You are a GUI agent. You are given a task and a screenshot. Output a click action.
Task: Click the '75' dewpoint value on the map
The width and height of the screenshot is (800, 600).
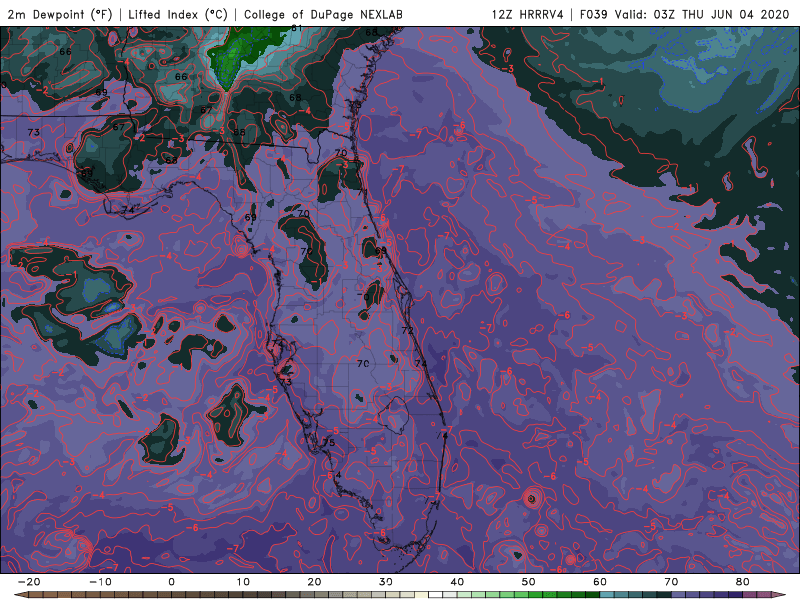click(329, 442)
